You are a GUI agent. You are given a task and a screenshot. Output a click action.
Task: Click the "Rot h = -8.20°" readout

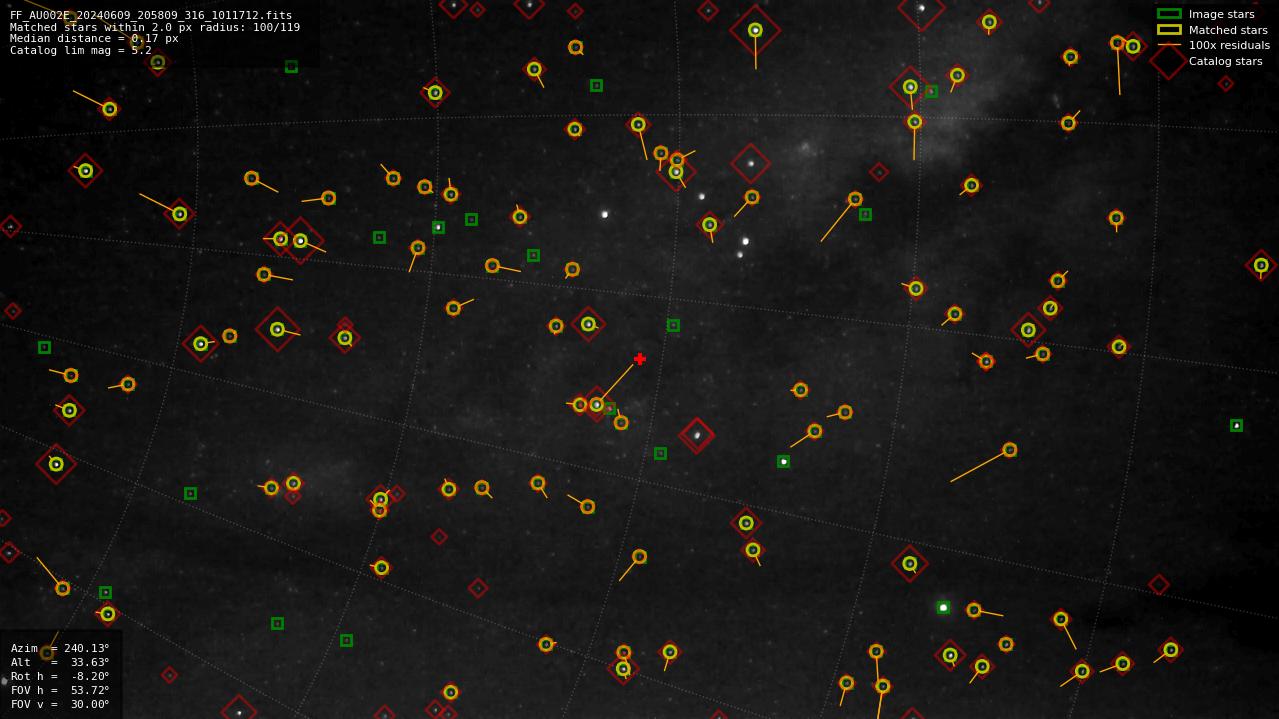60,676
